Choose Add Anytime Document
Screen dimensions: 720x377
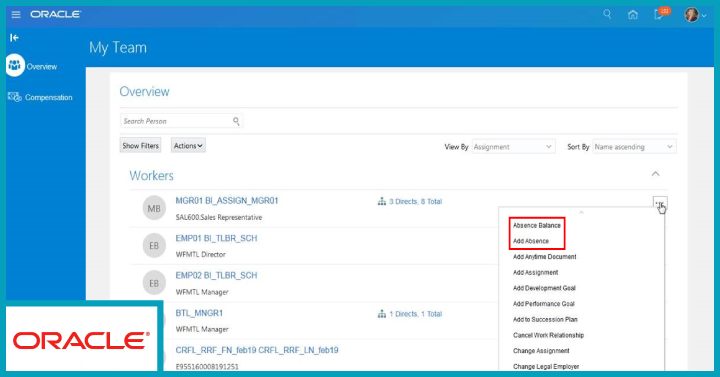point(545,257)
